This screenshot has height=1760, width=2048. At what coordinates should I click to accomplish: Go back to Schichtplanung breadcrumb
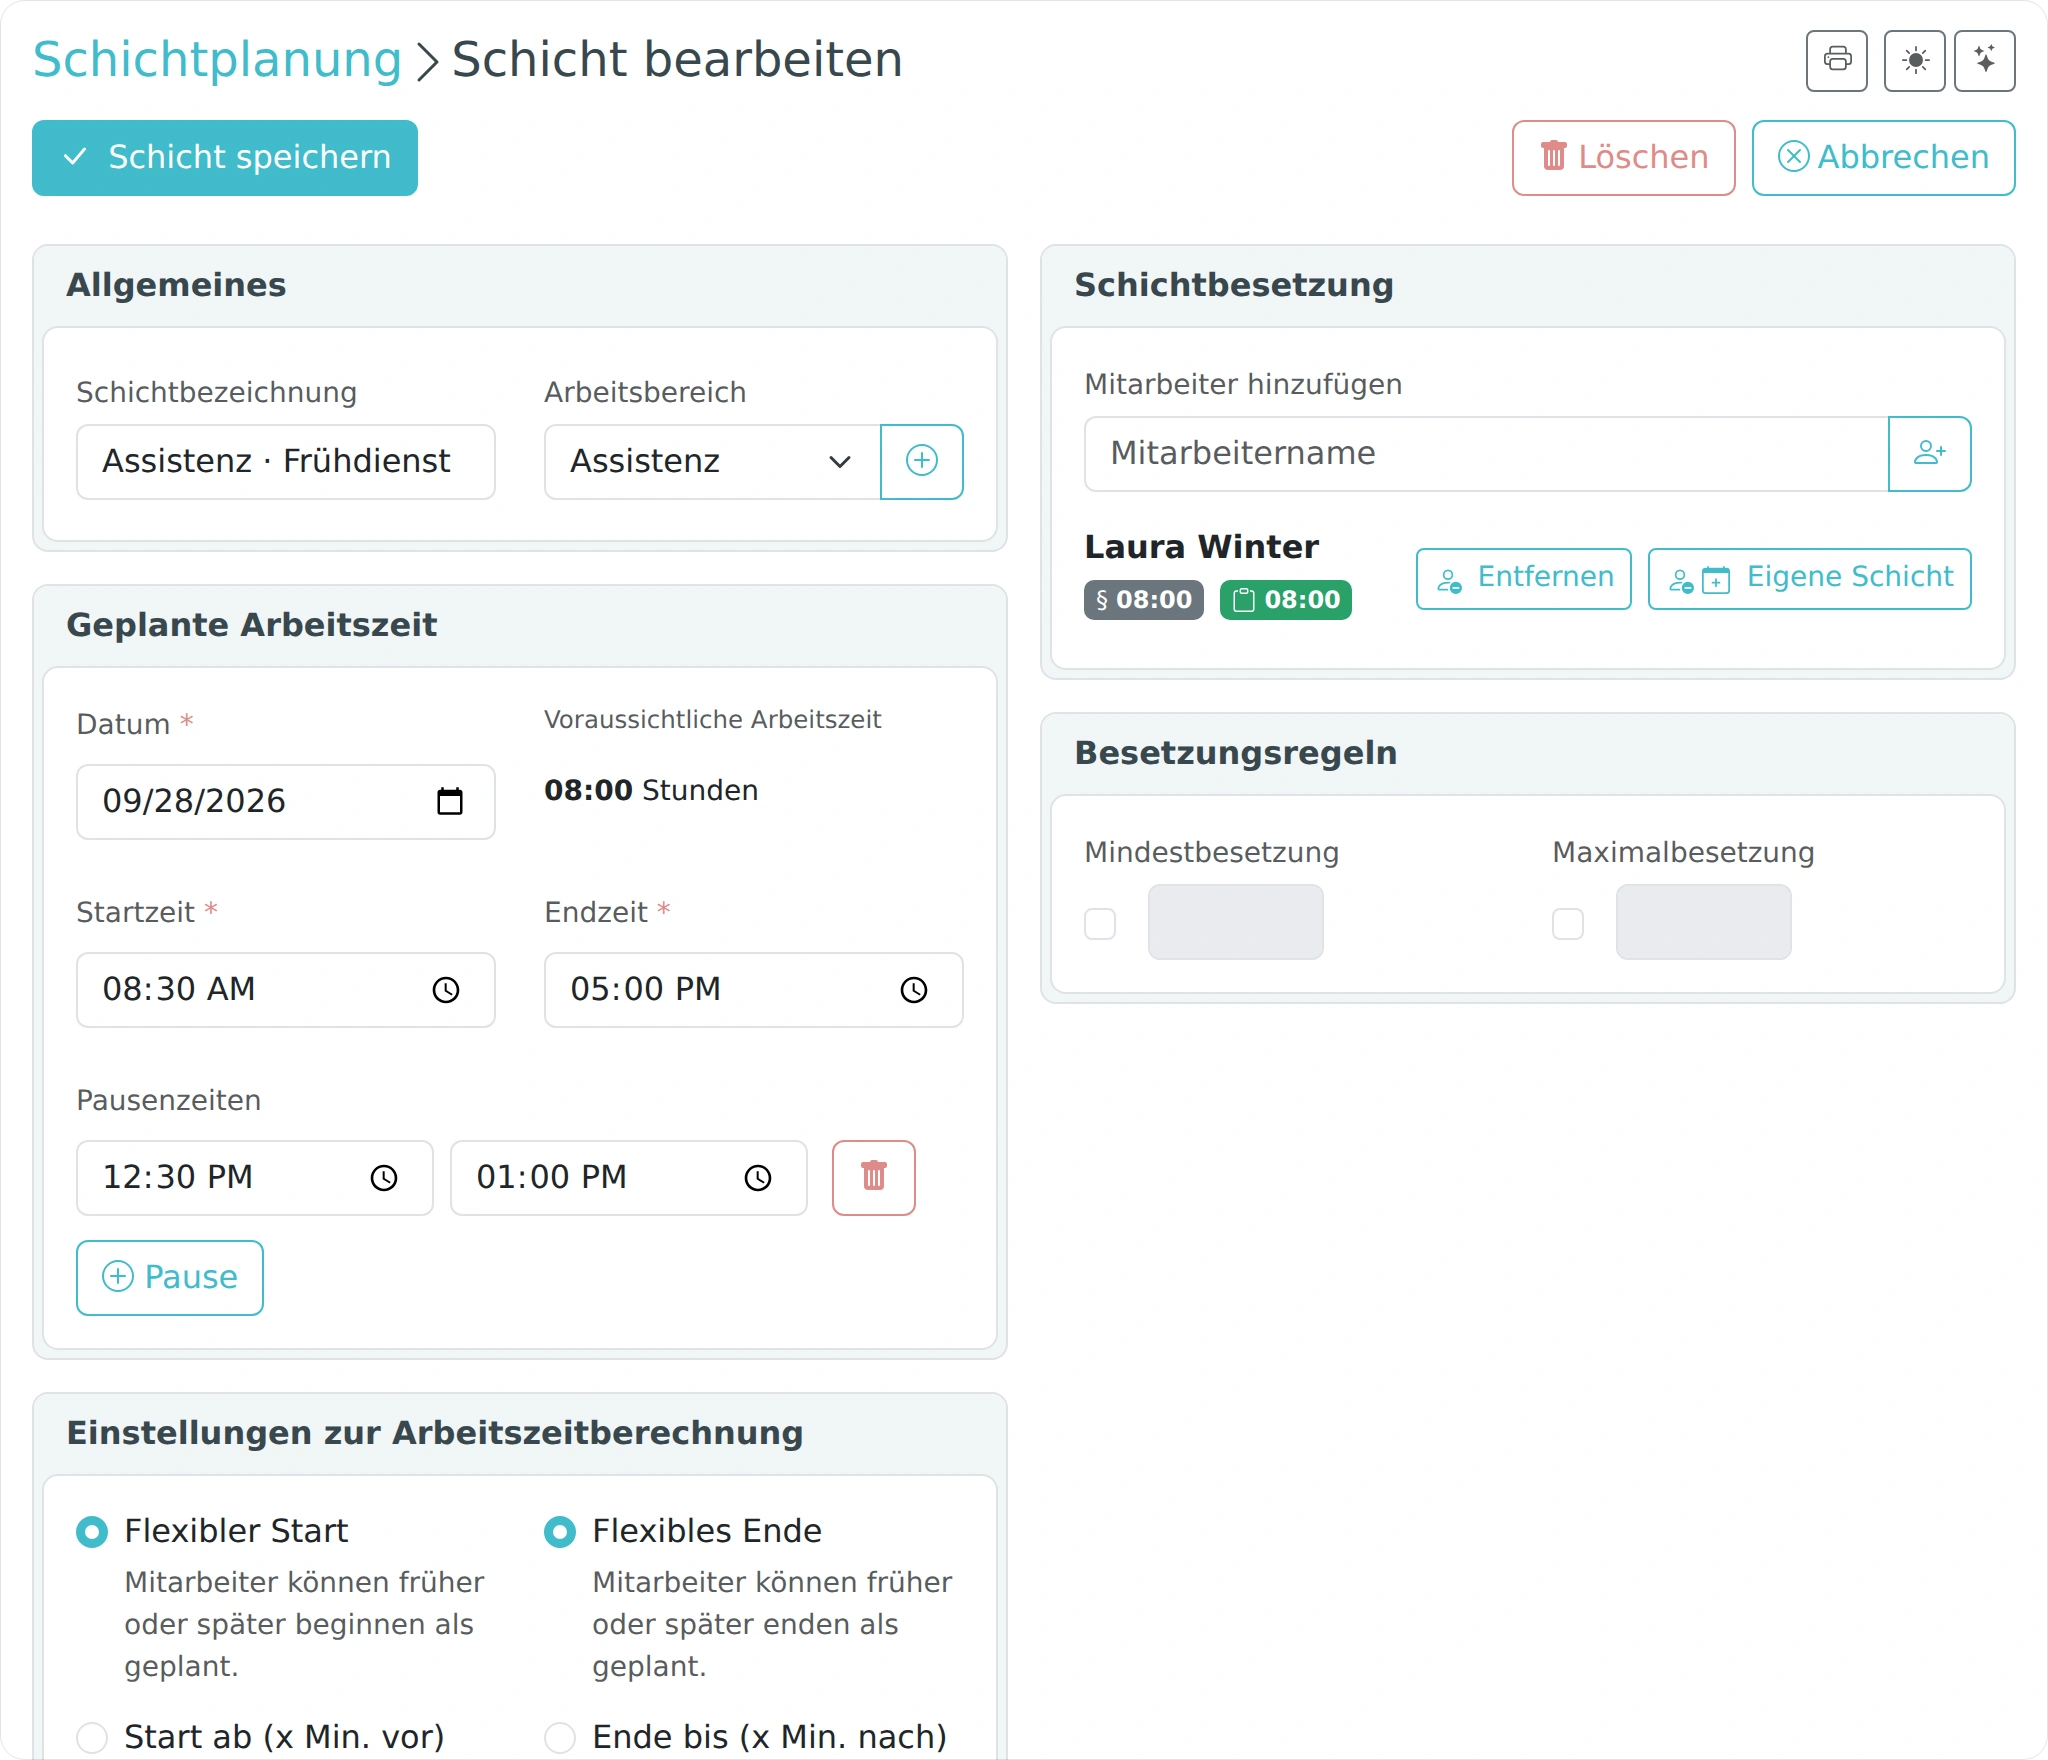(217, 59)
